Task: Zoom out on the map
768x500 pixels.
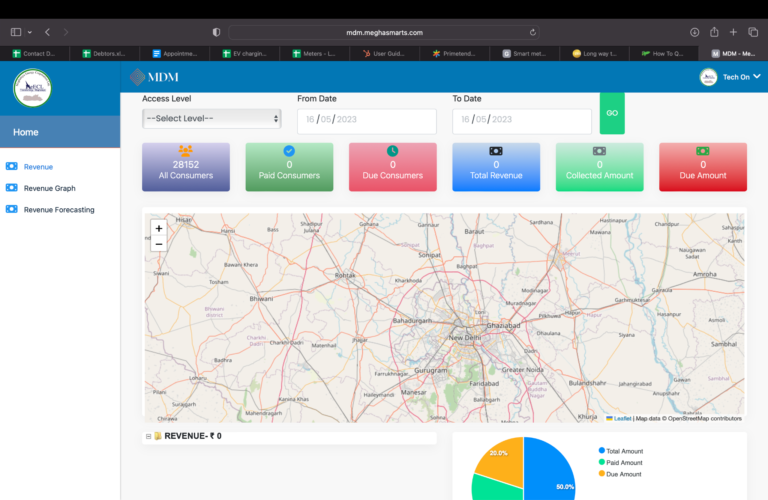Action: (x=159, y=244)
